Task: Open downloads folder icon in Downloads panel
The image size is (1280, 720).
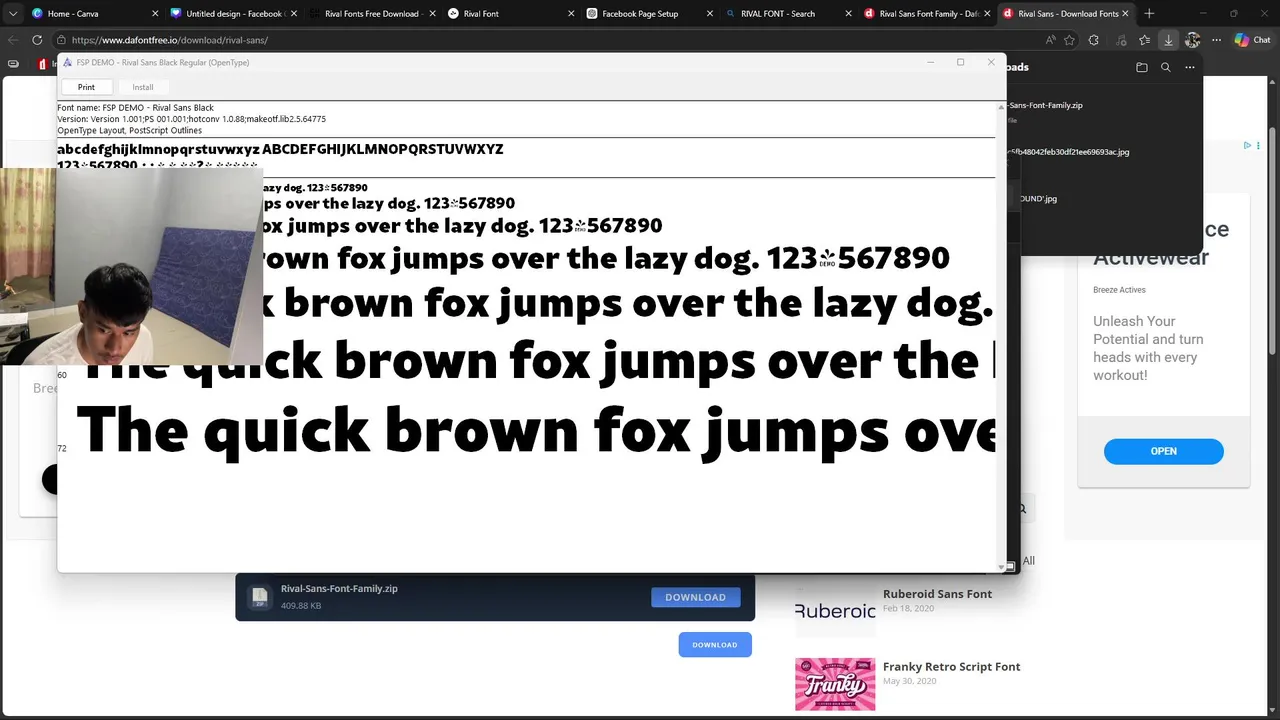Action: pyautogui.click(x=1142, y=67)
